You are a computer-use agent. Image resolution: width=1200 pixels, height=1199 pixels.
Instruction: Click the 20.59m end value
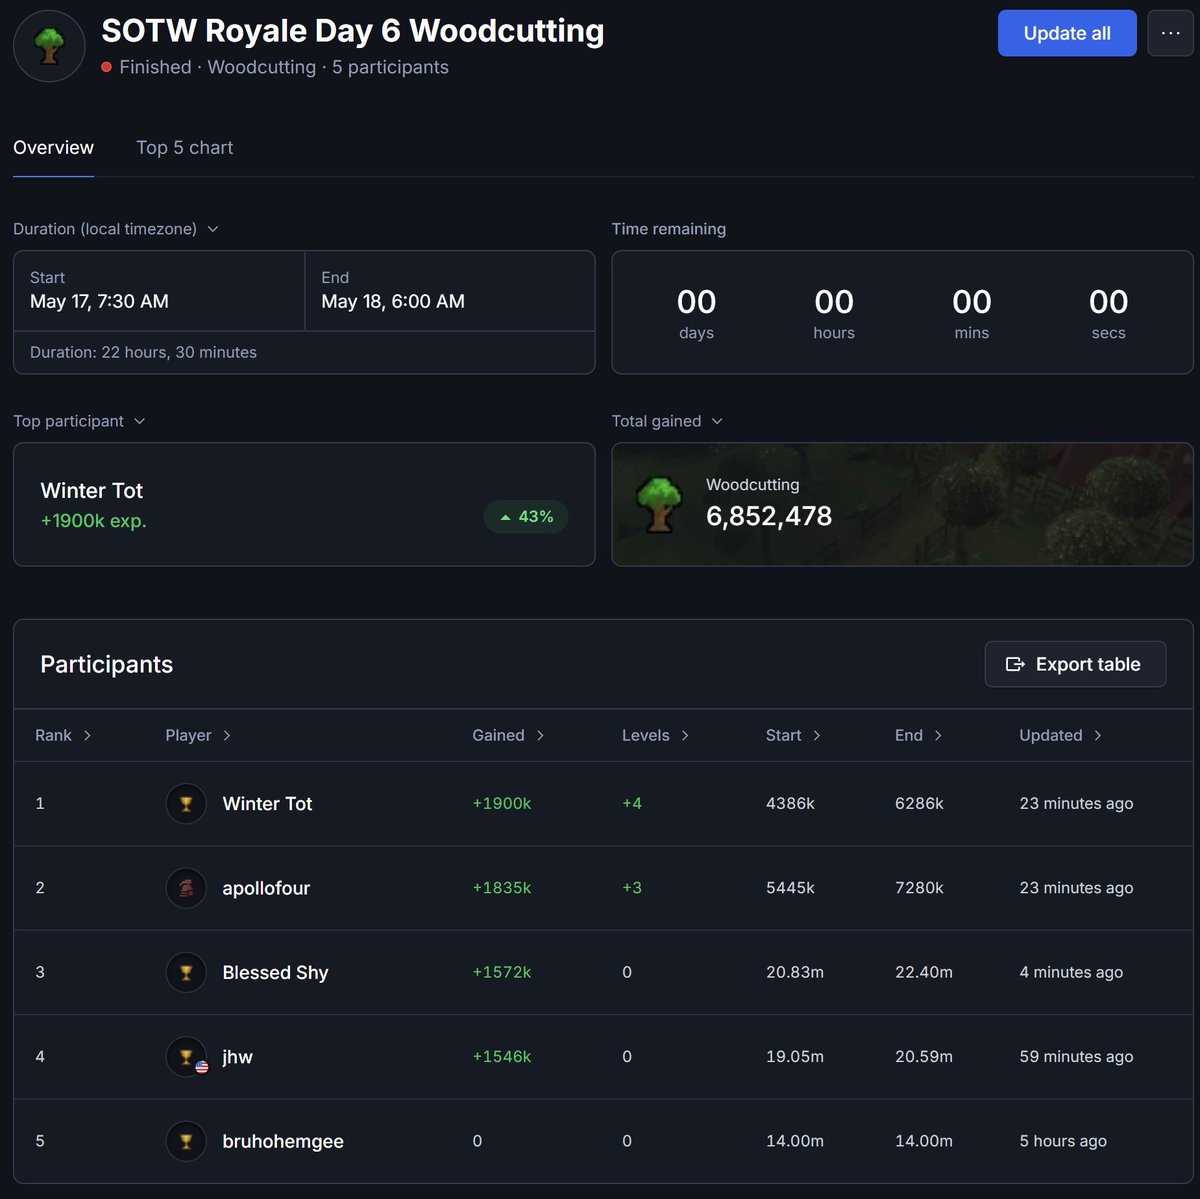[x=924, y=1057]
